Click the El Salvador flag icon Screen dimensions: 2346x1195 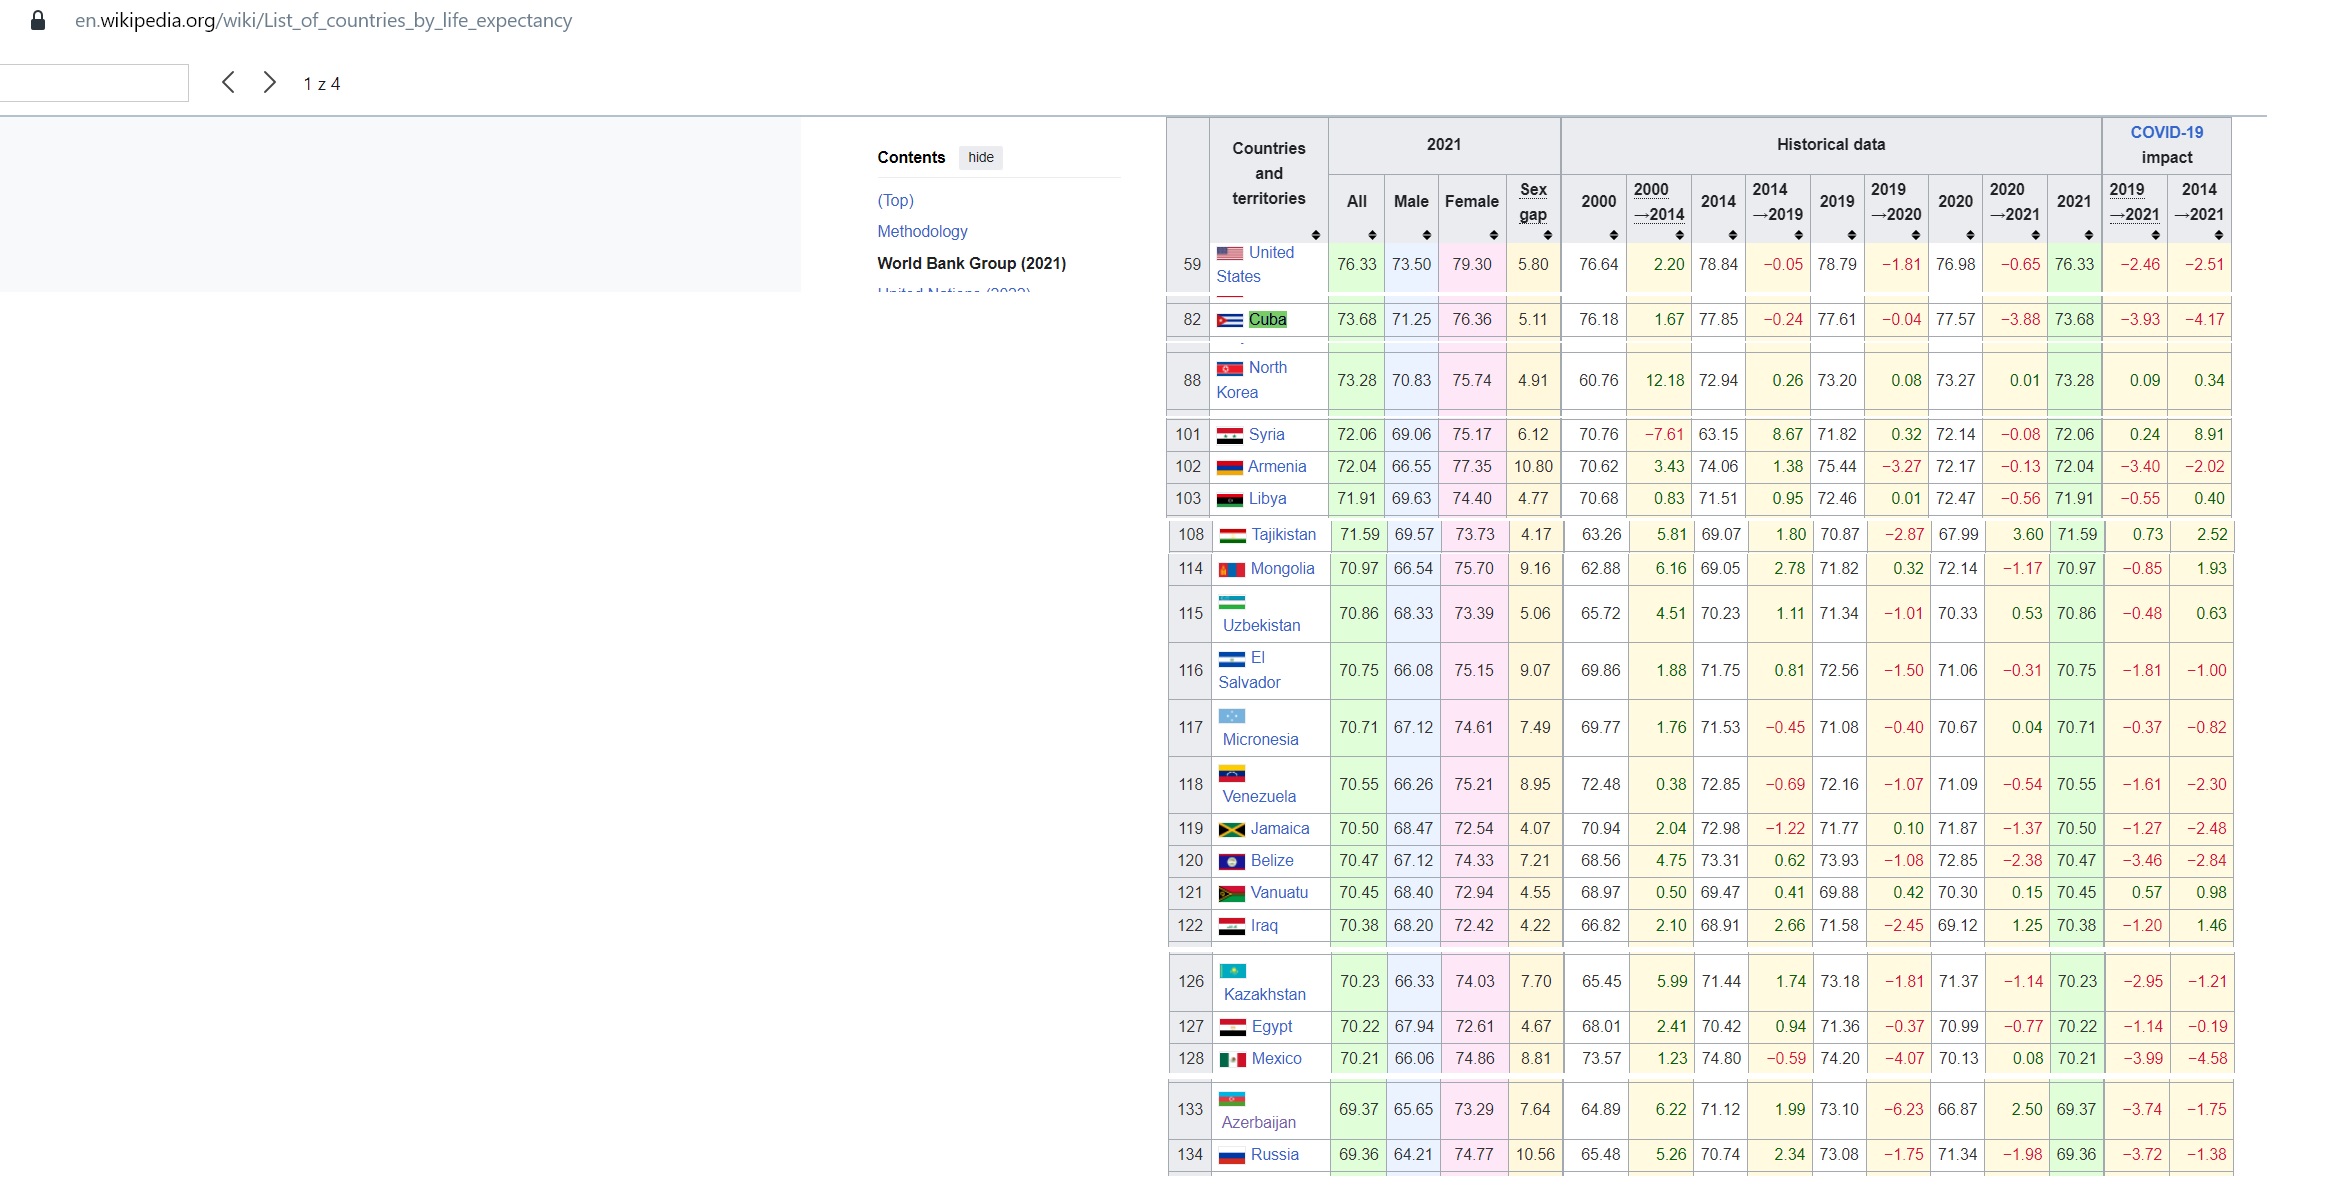click(1232, 658)
